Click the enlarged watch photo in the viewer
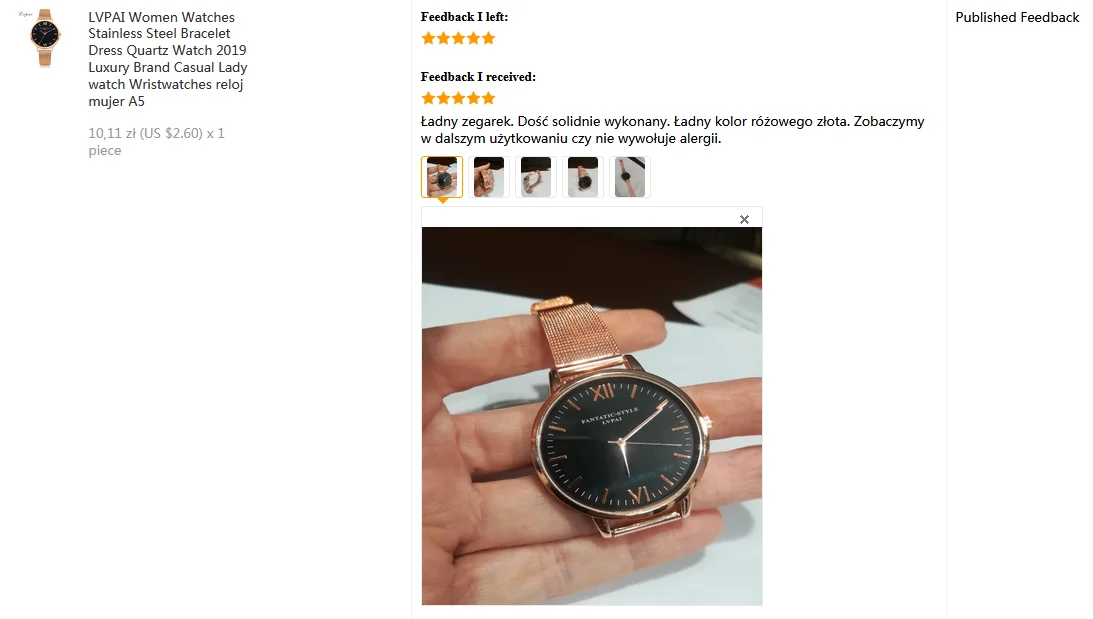The width and height of the screenshot is (1093, 619). click(x=592, y=416)
